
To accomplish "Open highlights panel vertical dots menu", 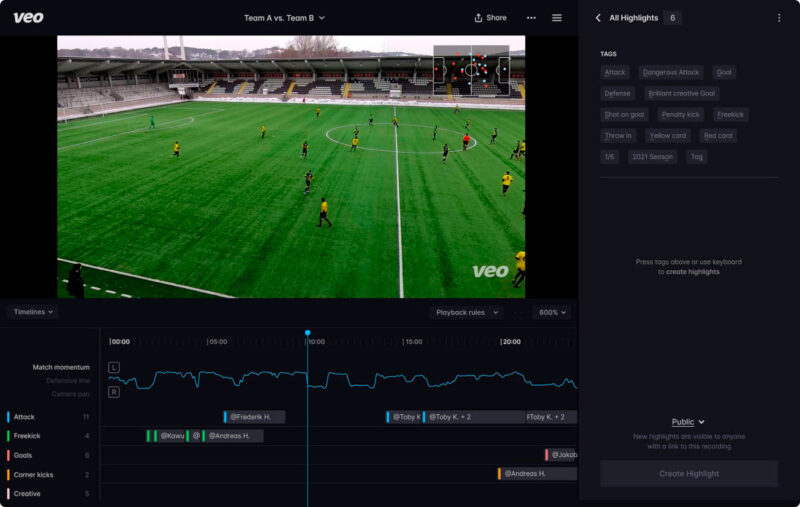I will click(x=779, y=18).
